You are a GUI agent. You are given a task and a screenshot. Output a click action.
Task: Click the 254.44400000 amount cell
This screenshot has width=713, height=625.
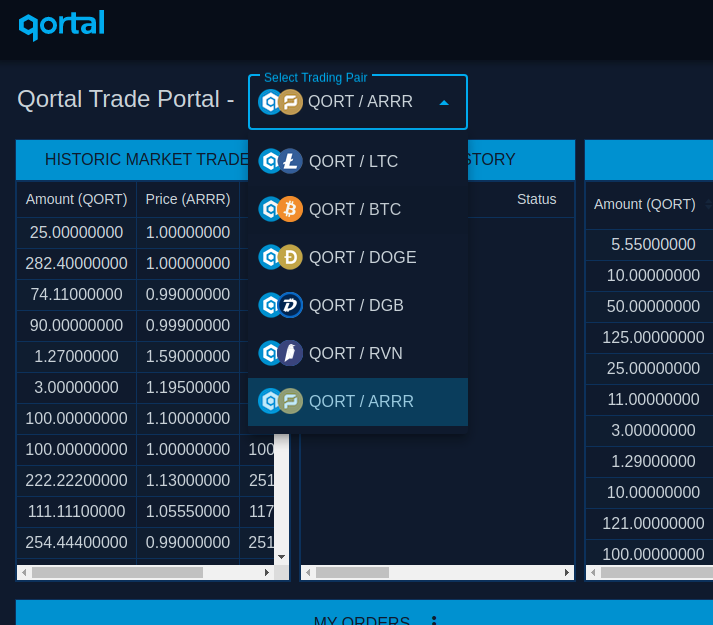coord(76,542)
